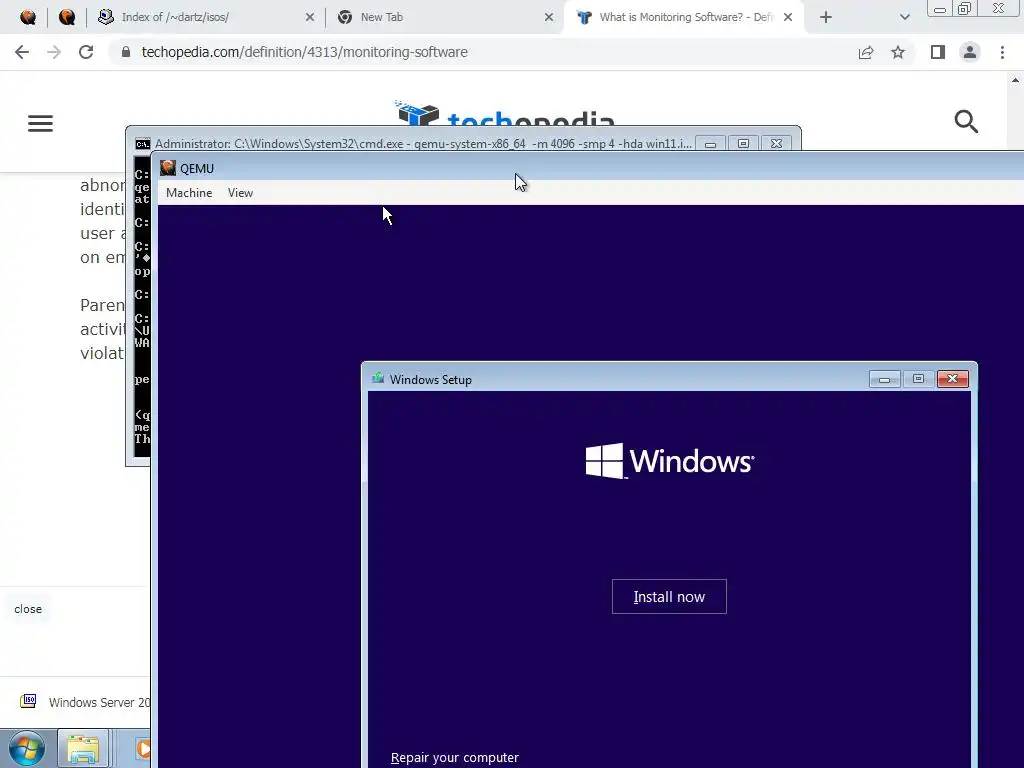Open the QEMU Machine menu
Viewport: 1024px width, 768px height.
click(189, 193)
